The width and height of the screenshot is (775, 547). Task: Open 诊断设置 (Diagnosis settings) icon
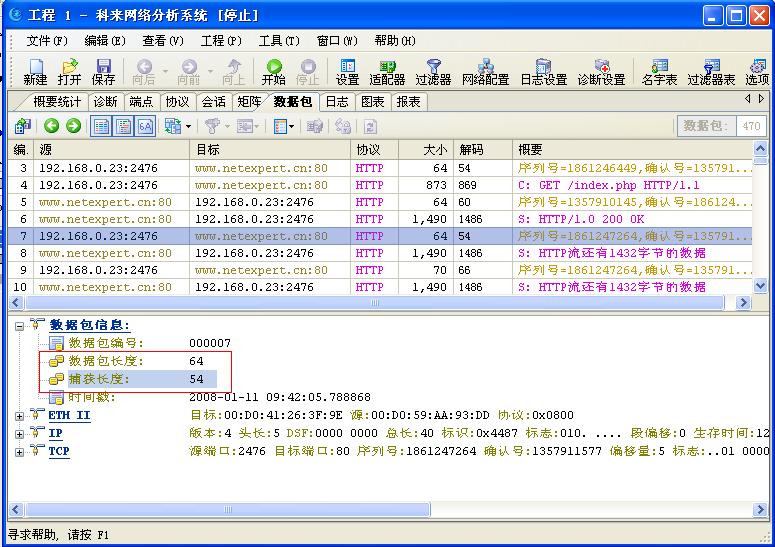point(601,71)
